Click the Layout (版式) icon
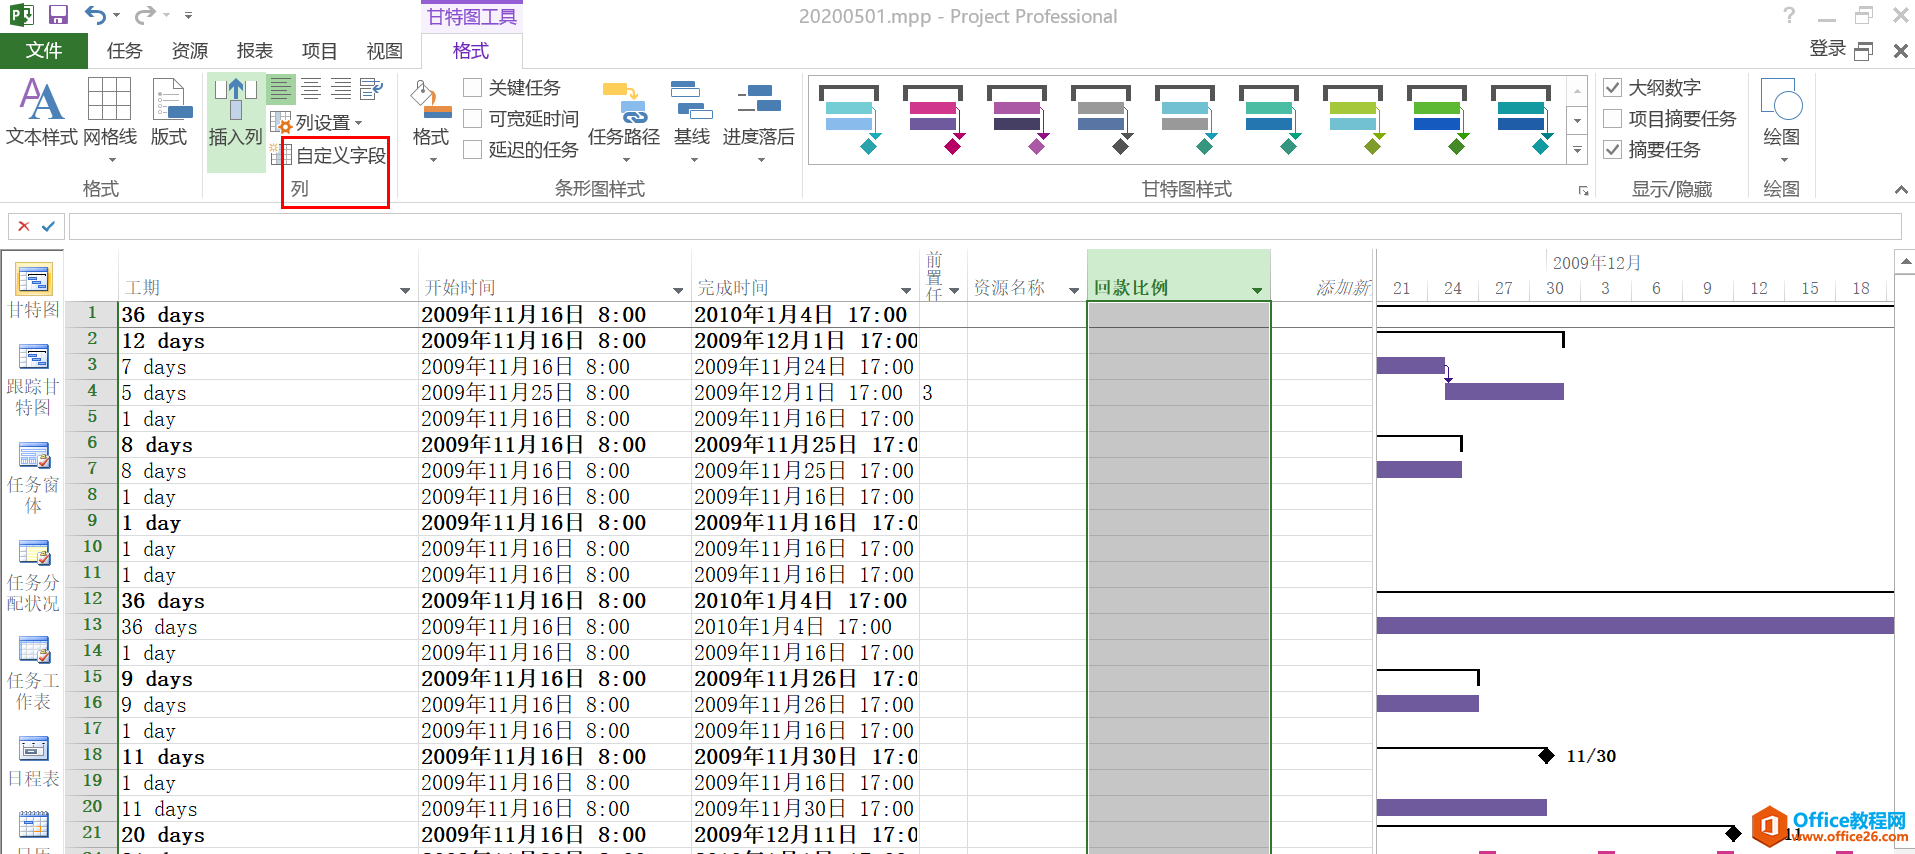The image size is (1915, 854). (x=169, y=111)
